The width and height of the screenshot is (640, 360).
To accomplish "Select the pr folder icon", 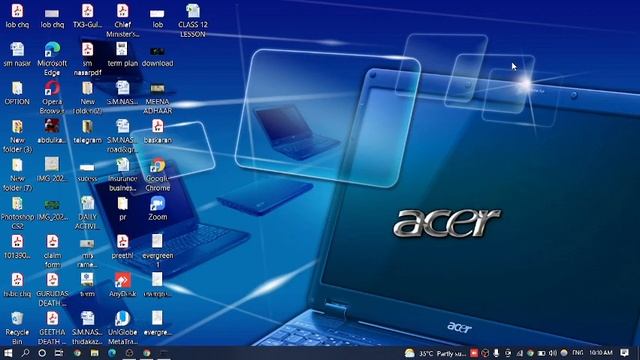I will coord(122,208).
